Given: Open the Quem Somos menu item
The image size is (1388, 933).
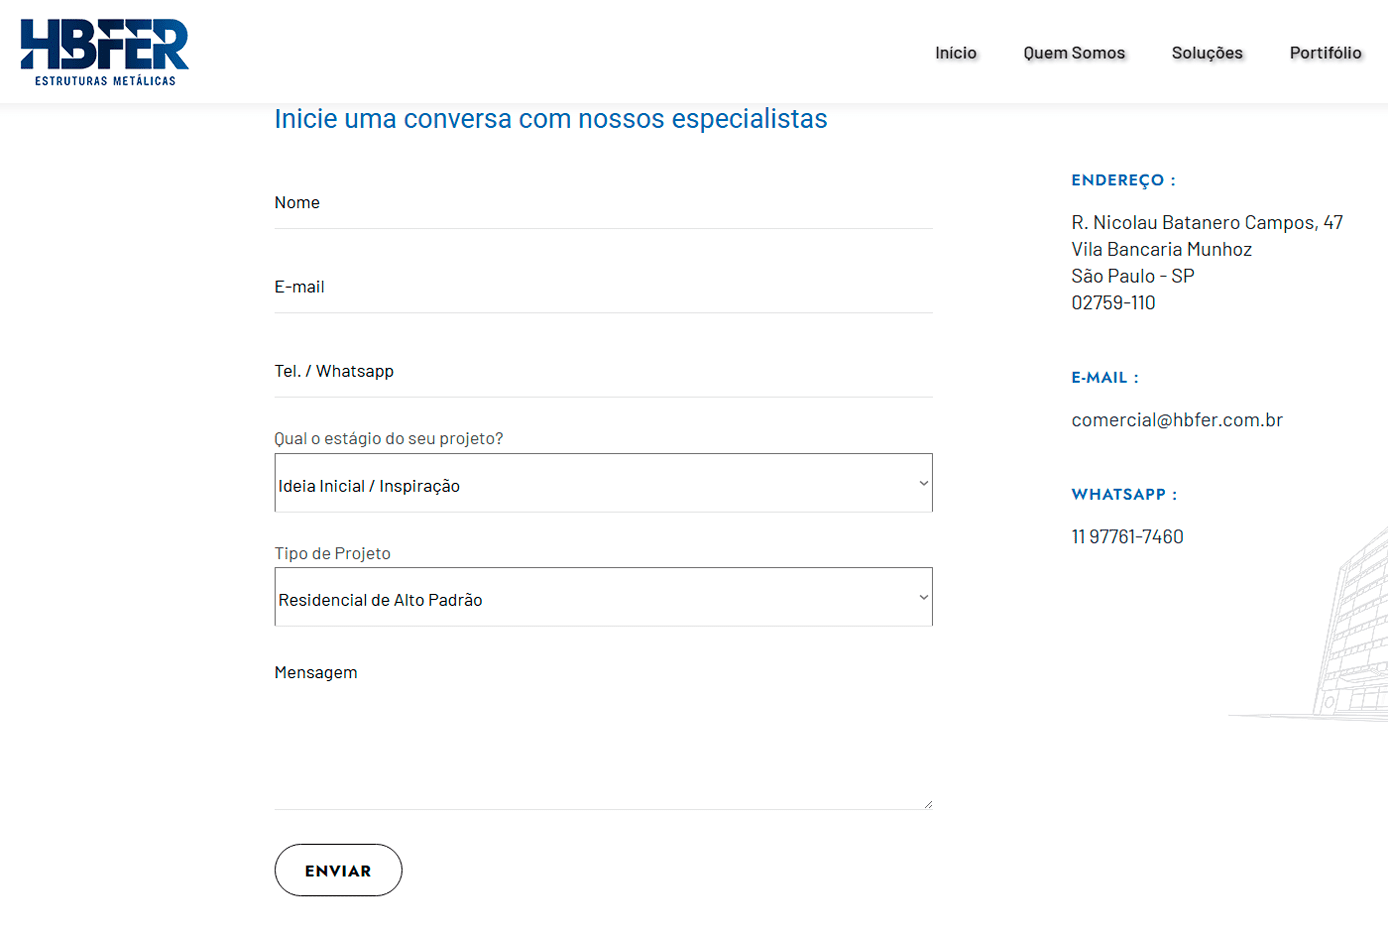Looking at the screenshot, I should point(1074,53).
